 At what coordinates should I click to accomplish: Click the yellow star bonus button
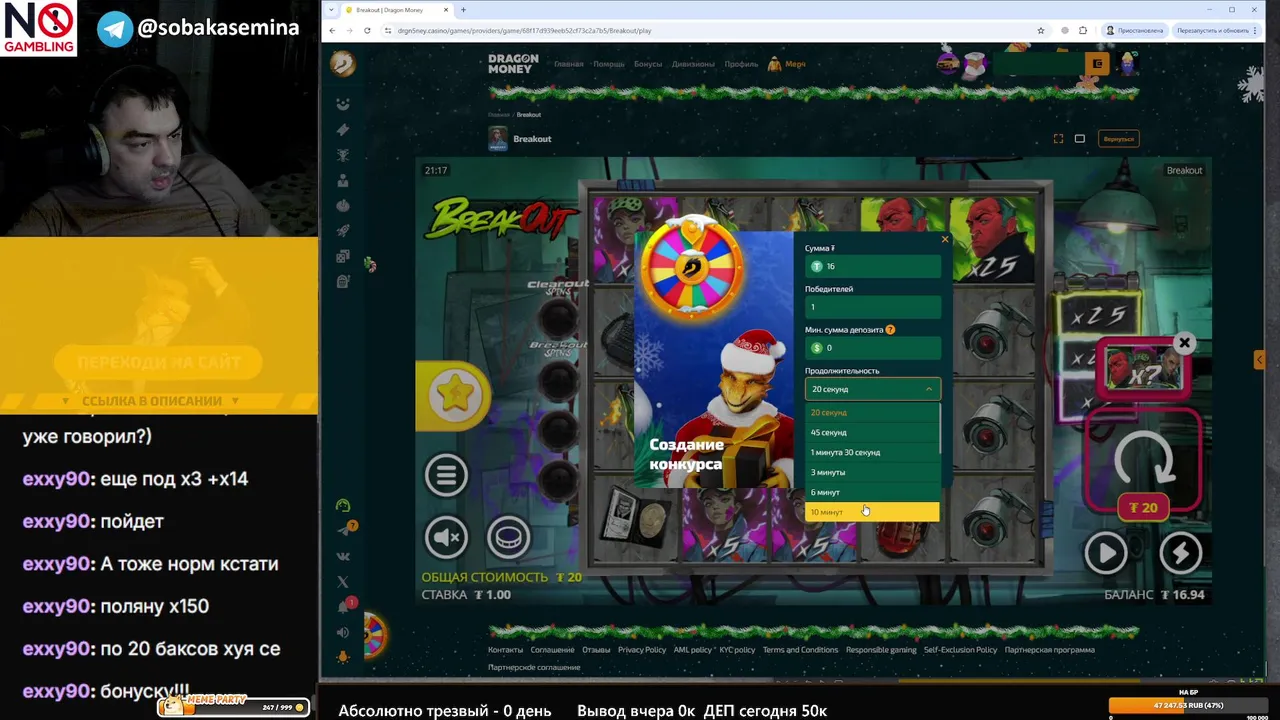click(454, 395)
